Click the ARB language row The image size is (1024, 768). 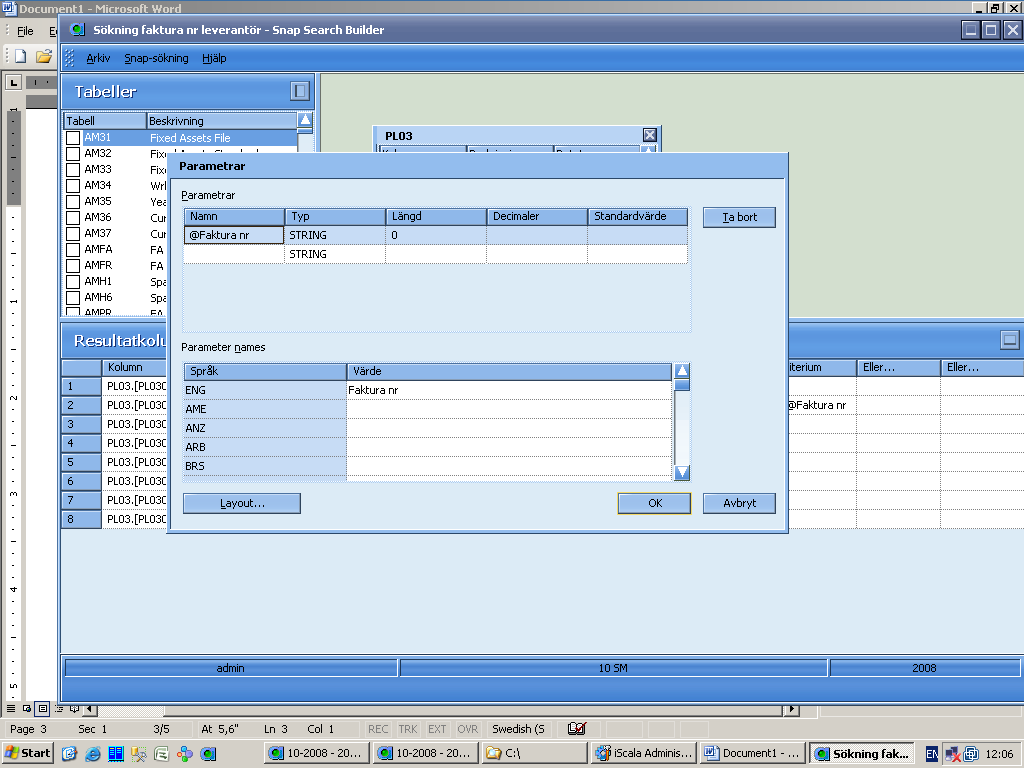[x=428, y=447]
